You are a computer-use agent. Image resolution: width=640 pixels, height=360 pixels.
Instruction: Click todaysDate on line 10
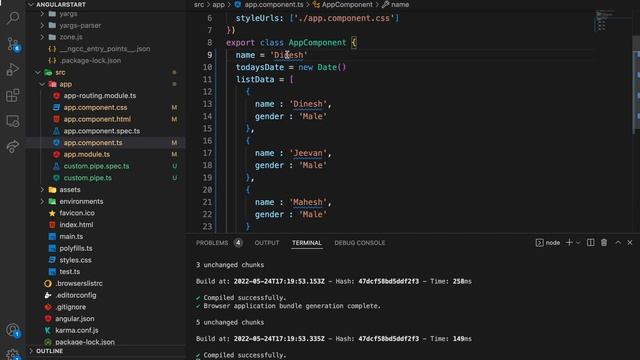coord(260,67)
